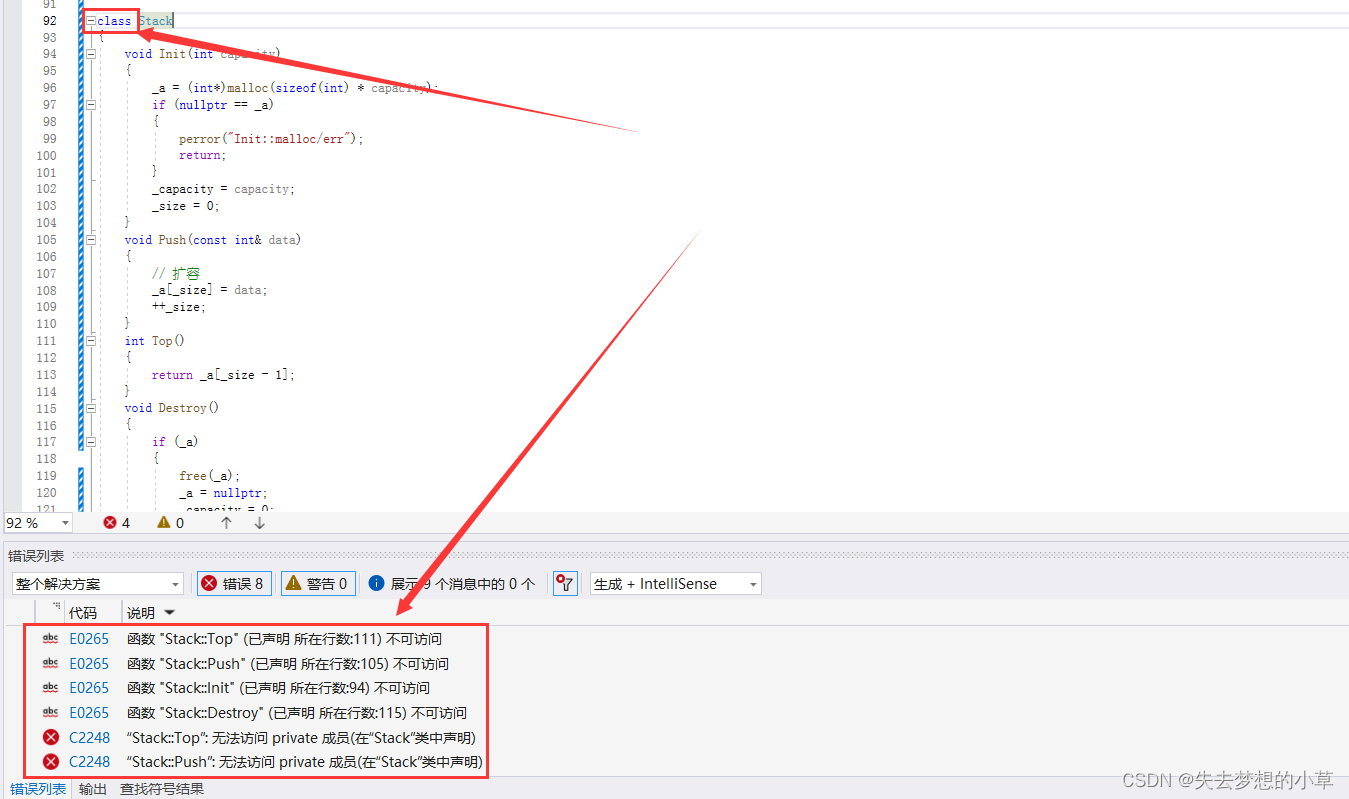1349x799 pixels.
Task: Click the free(_a); code line
Action: (210, 476)
